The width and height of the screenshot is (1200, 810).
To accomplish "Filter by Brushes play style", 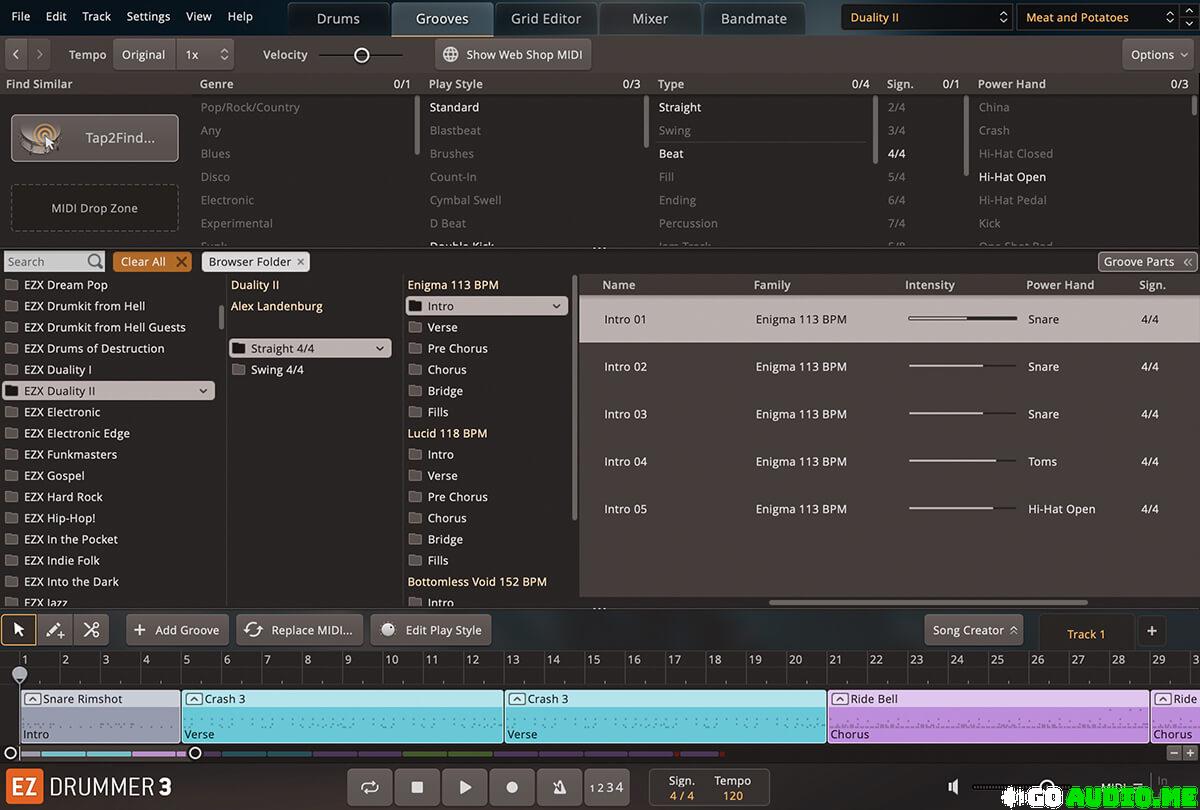I will (x=452, y=154).
